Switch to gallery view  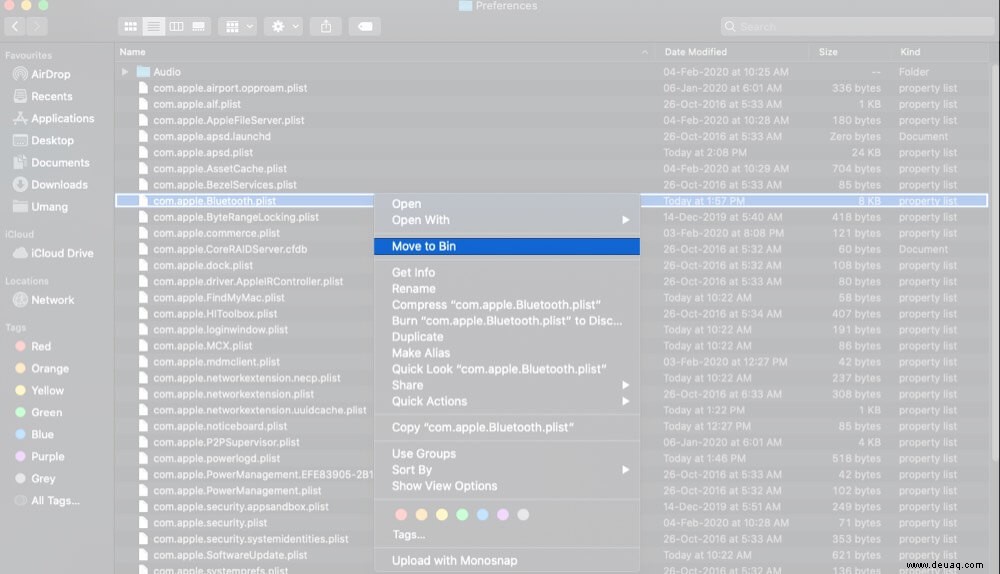point(199,26)
